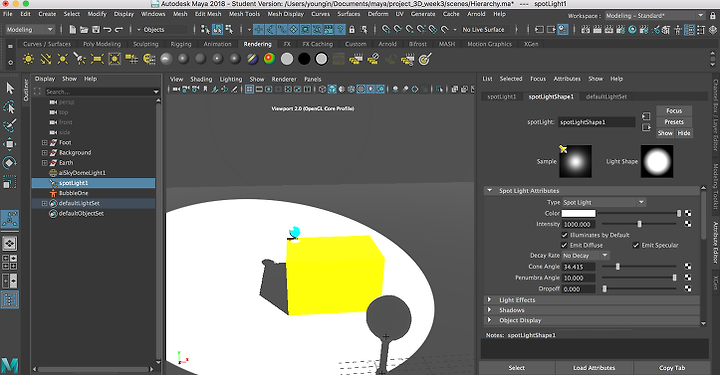Create an area light from shelf

click(97, 59)
